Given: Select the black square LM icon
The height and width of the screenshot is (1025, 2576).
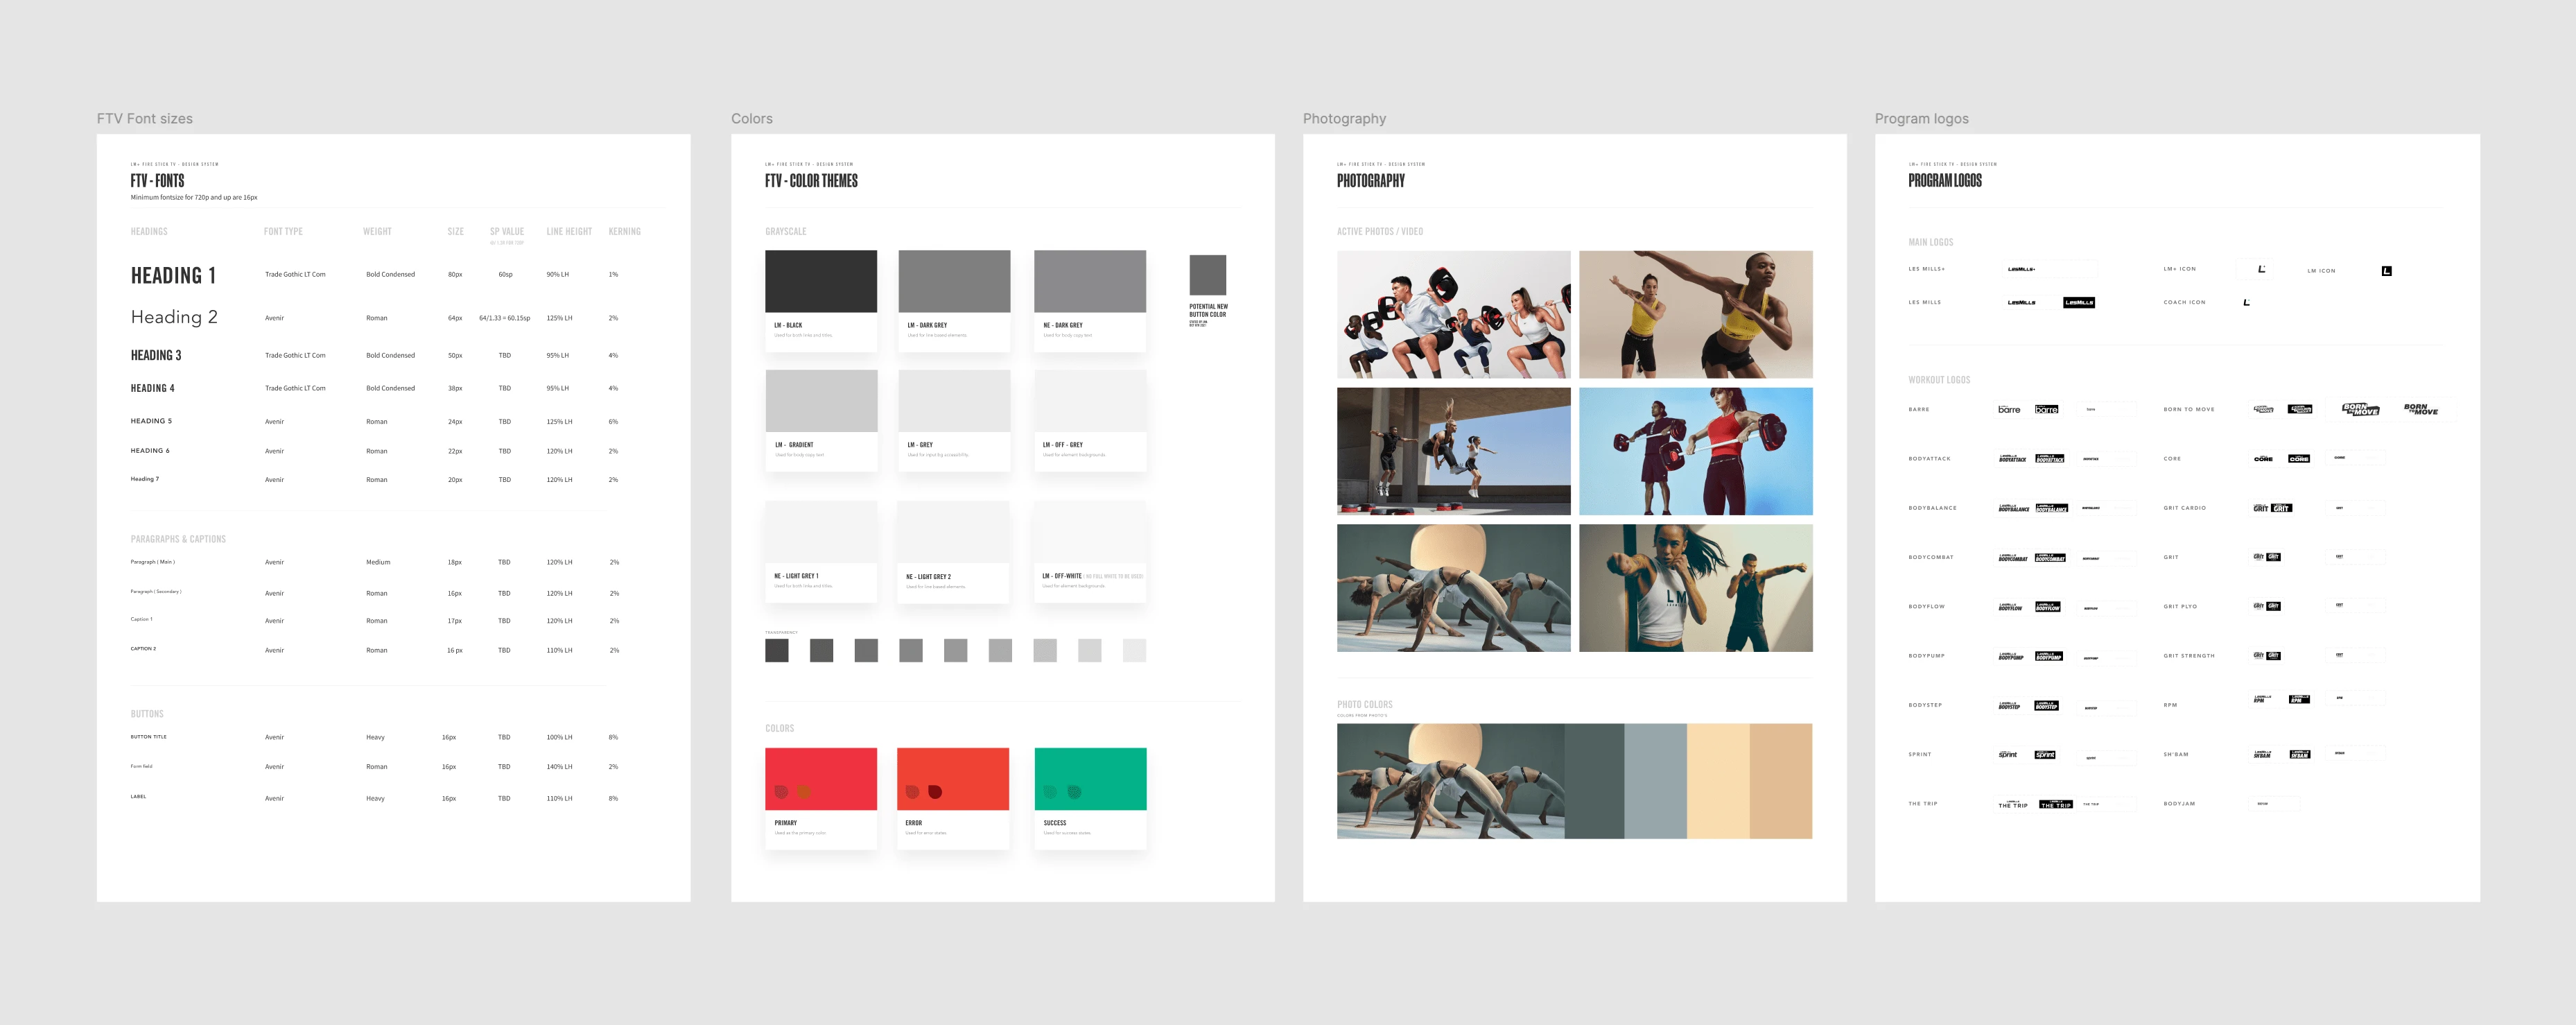Looking at the screenshot, I should tap(2386, 271).
